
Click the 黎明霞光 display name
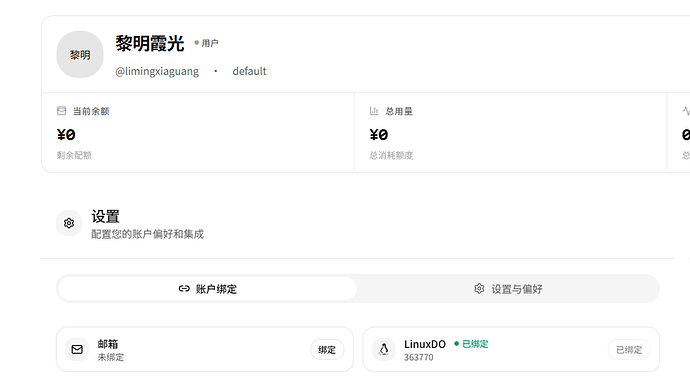point(150,44)
